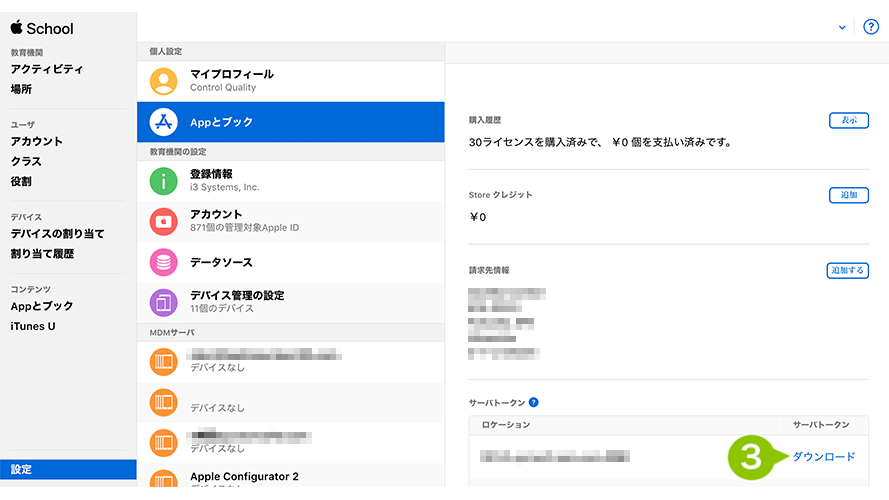This screenshot has height=500, width=889.
Task: Click the サーバトークン column header
Action: tap(820, 425)
